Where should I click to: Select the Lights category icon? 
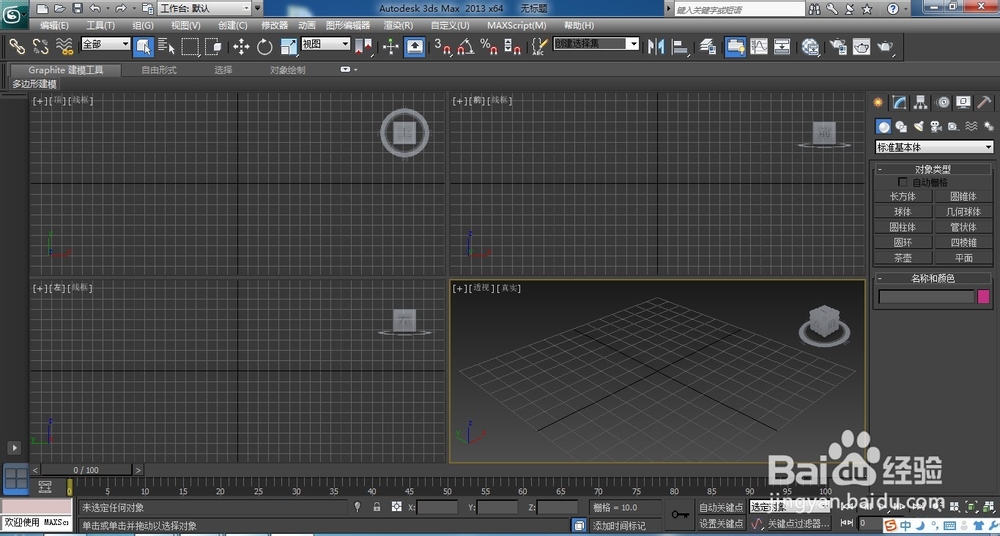tap(919, 127)
